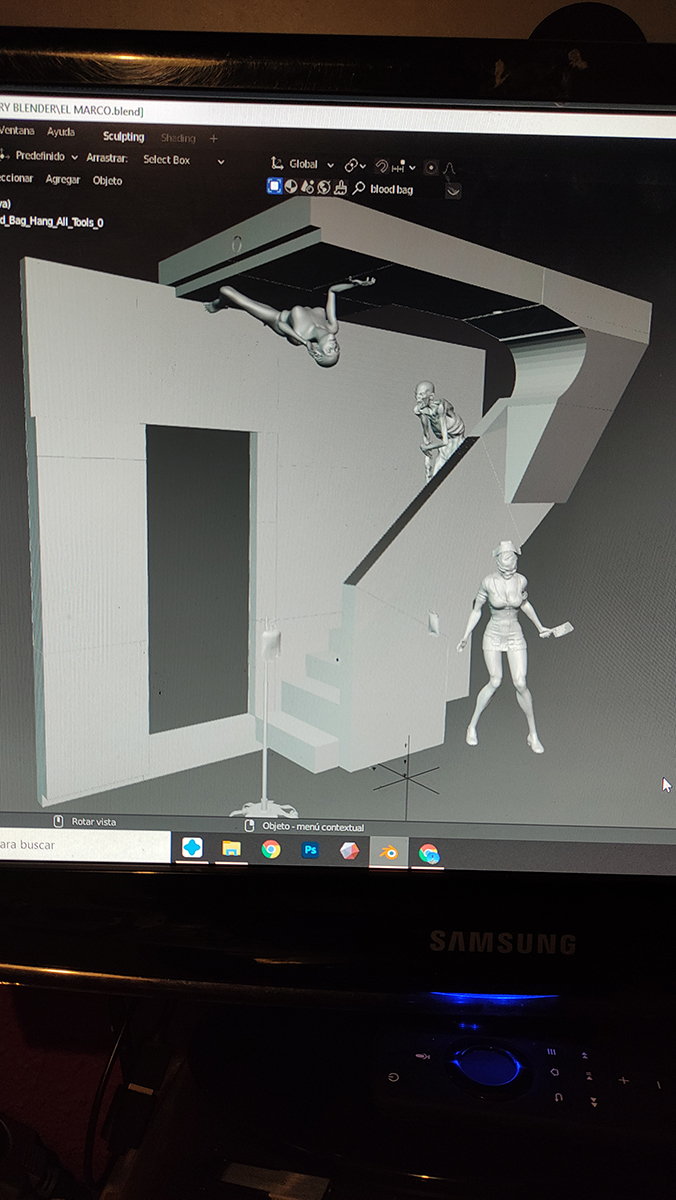Open the Agregar menu in viewport header
Screen dimensions: 676x1200
63,180
